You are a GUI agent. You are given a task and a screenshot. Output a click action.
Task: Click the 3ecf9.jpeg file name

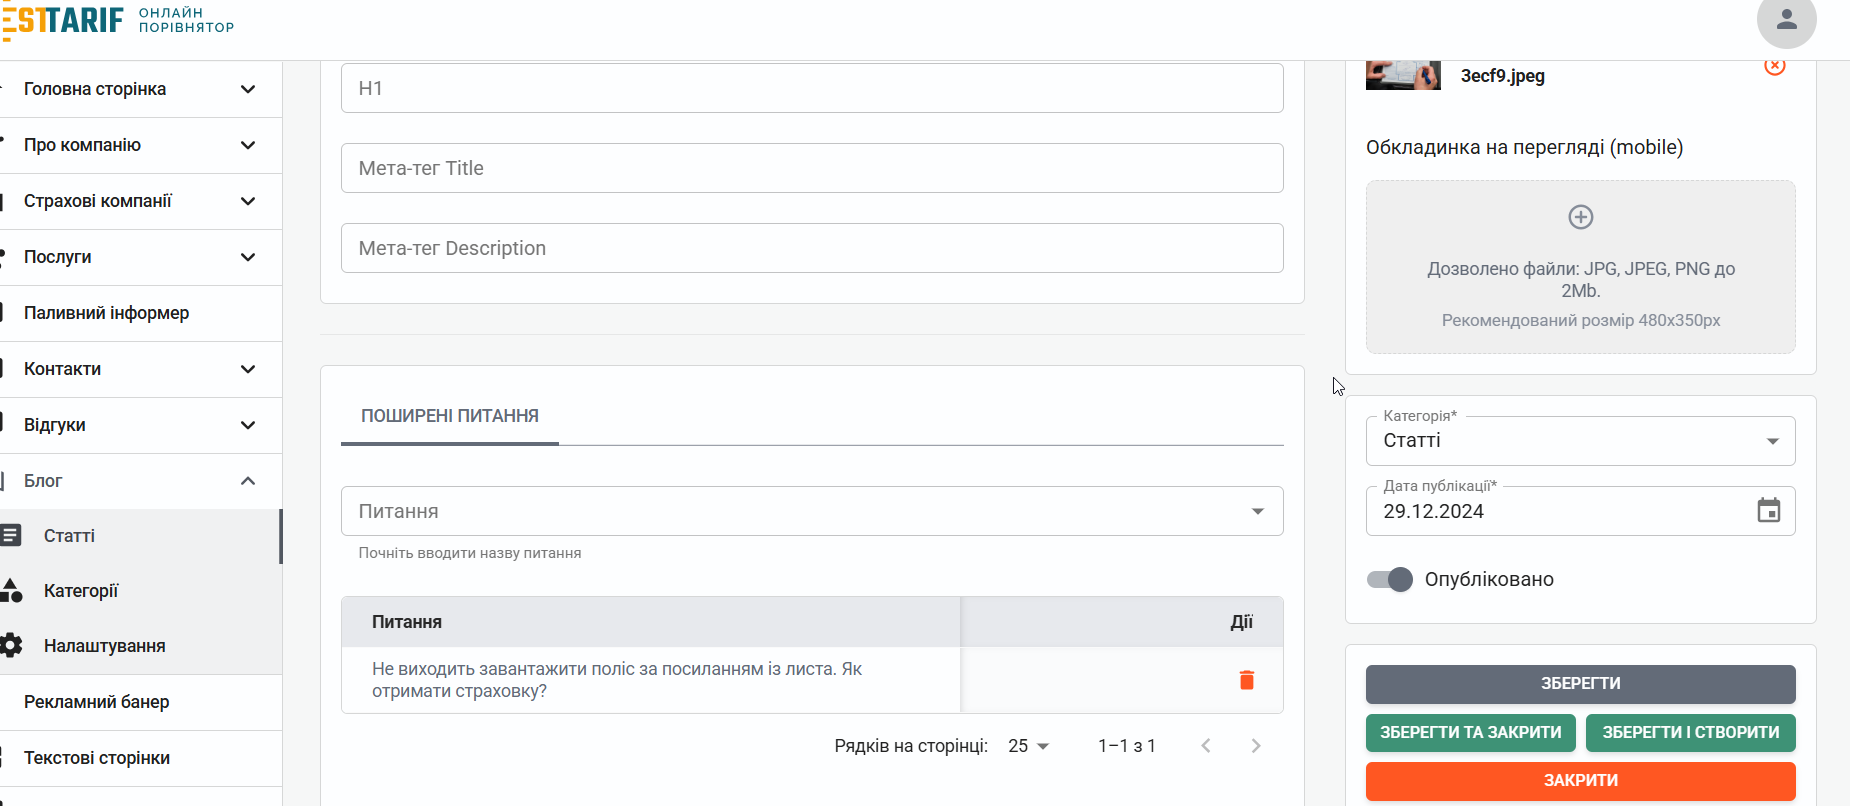1503,76
